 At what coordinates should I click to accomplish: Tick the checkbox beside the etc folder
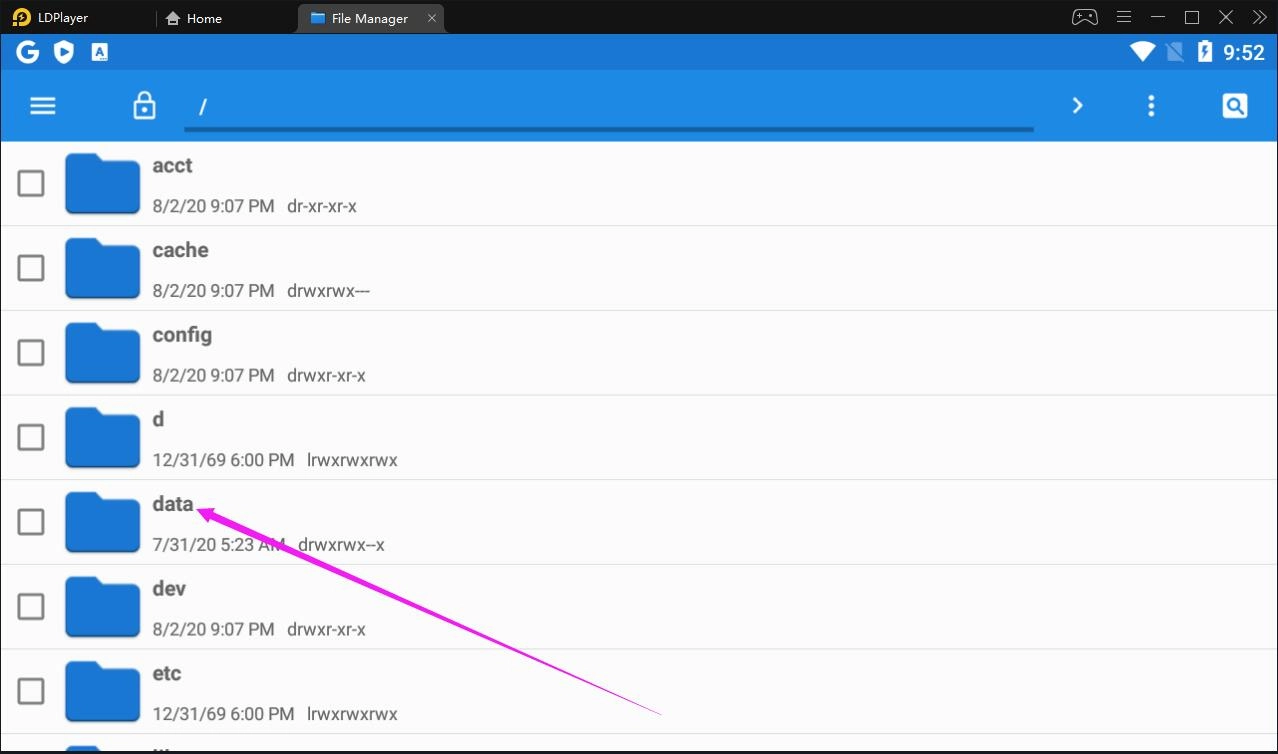[30, 690]
